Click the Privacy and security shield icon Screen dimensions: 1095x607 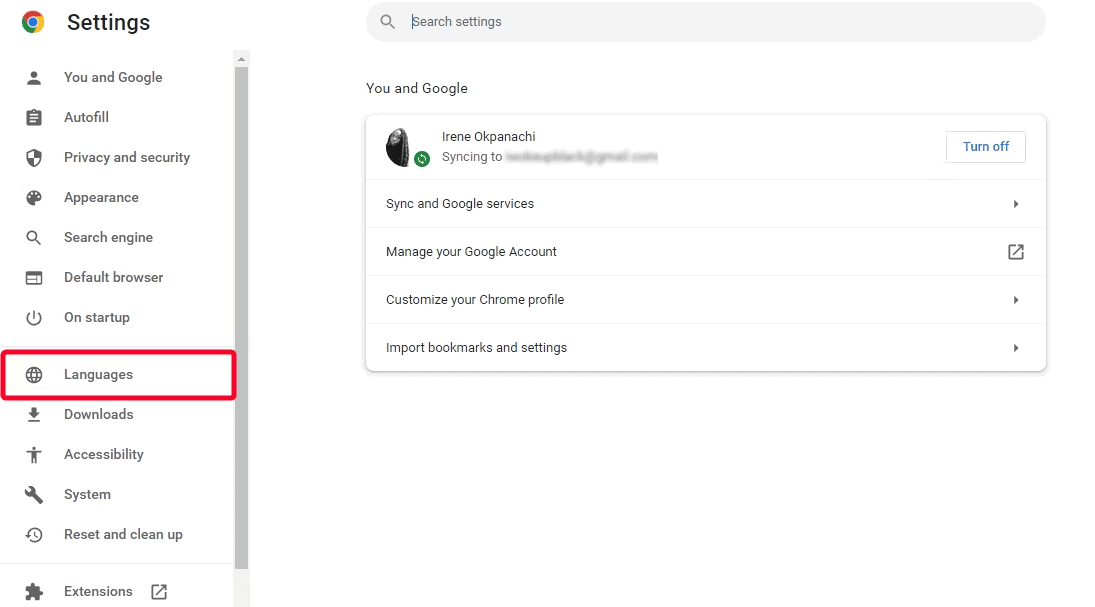coord(35,157)
